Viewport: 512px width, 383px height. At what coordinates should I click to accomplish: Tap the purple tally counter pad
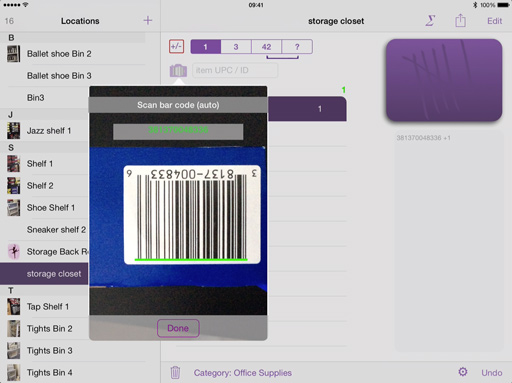click(x=444, y=80)
